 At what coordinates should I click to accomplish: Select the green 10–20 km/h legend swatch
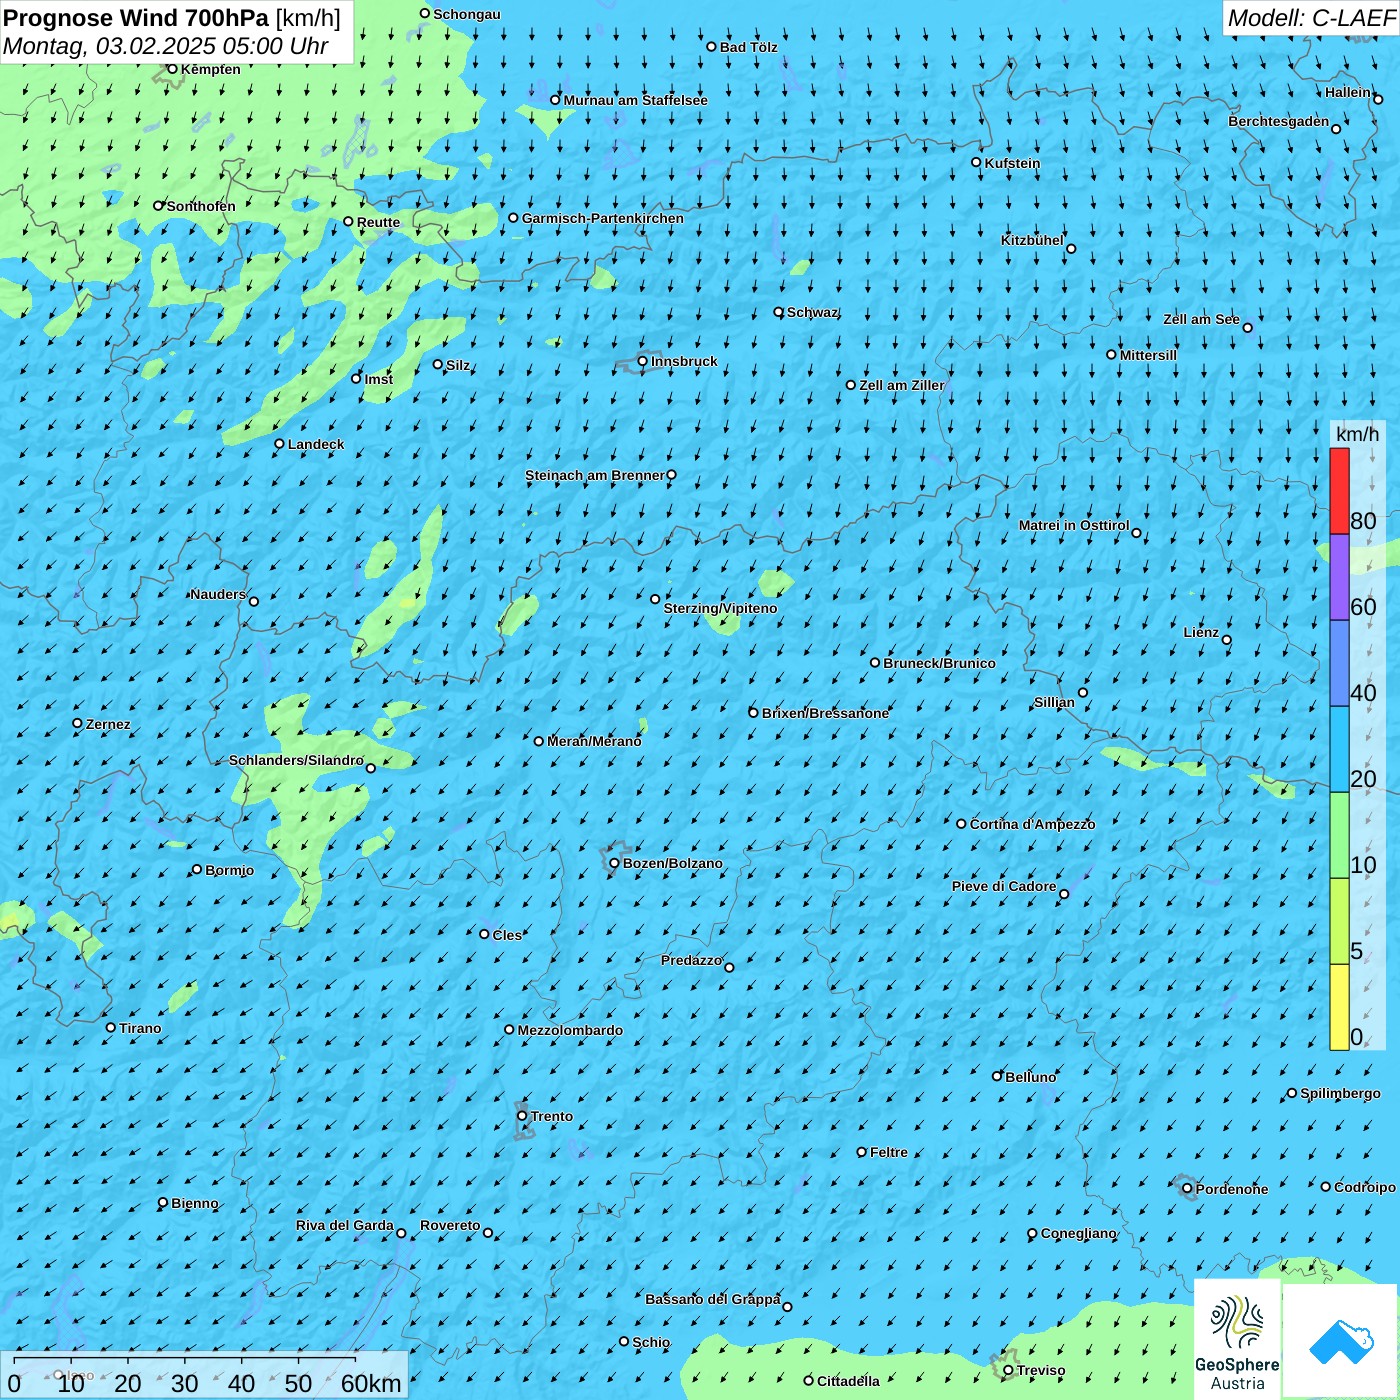point(1339,835)
